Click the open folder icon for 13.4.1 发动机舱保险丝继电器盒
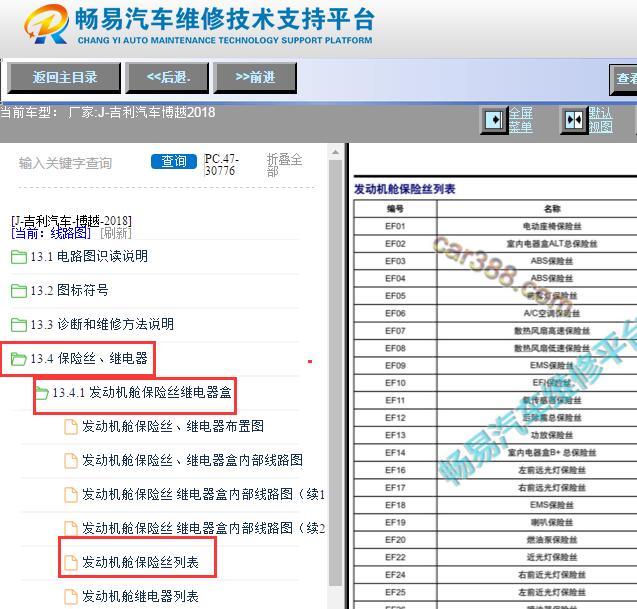 42,393
